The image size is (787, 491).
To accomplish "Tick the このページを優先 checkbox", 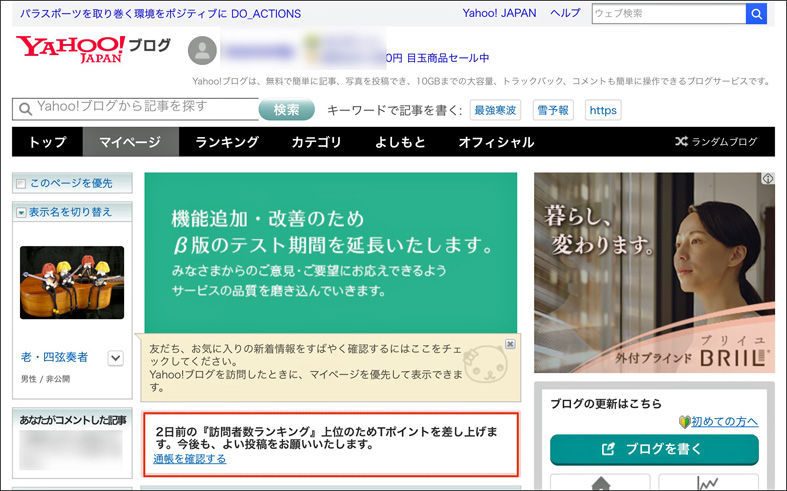I will click(x=21, y=184).
